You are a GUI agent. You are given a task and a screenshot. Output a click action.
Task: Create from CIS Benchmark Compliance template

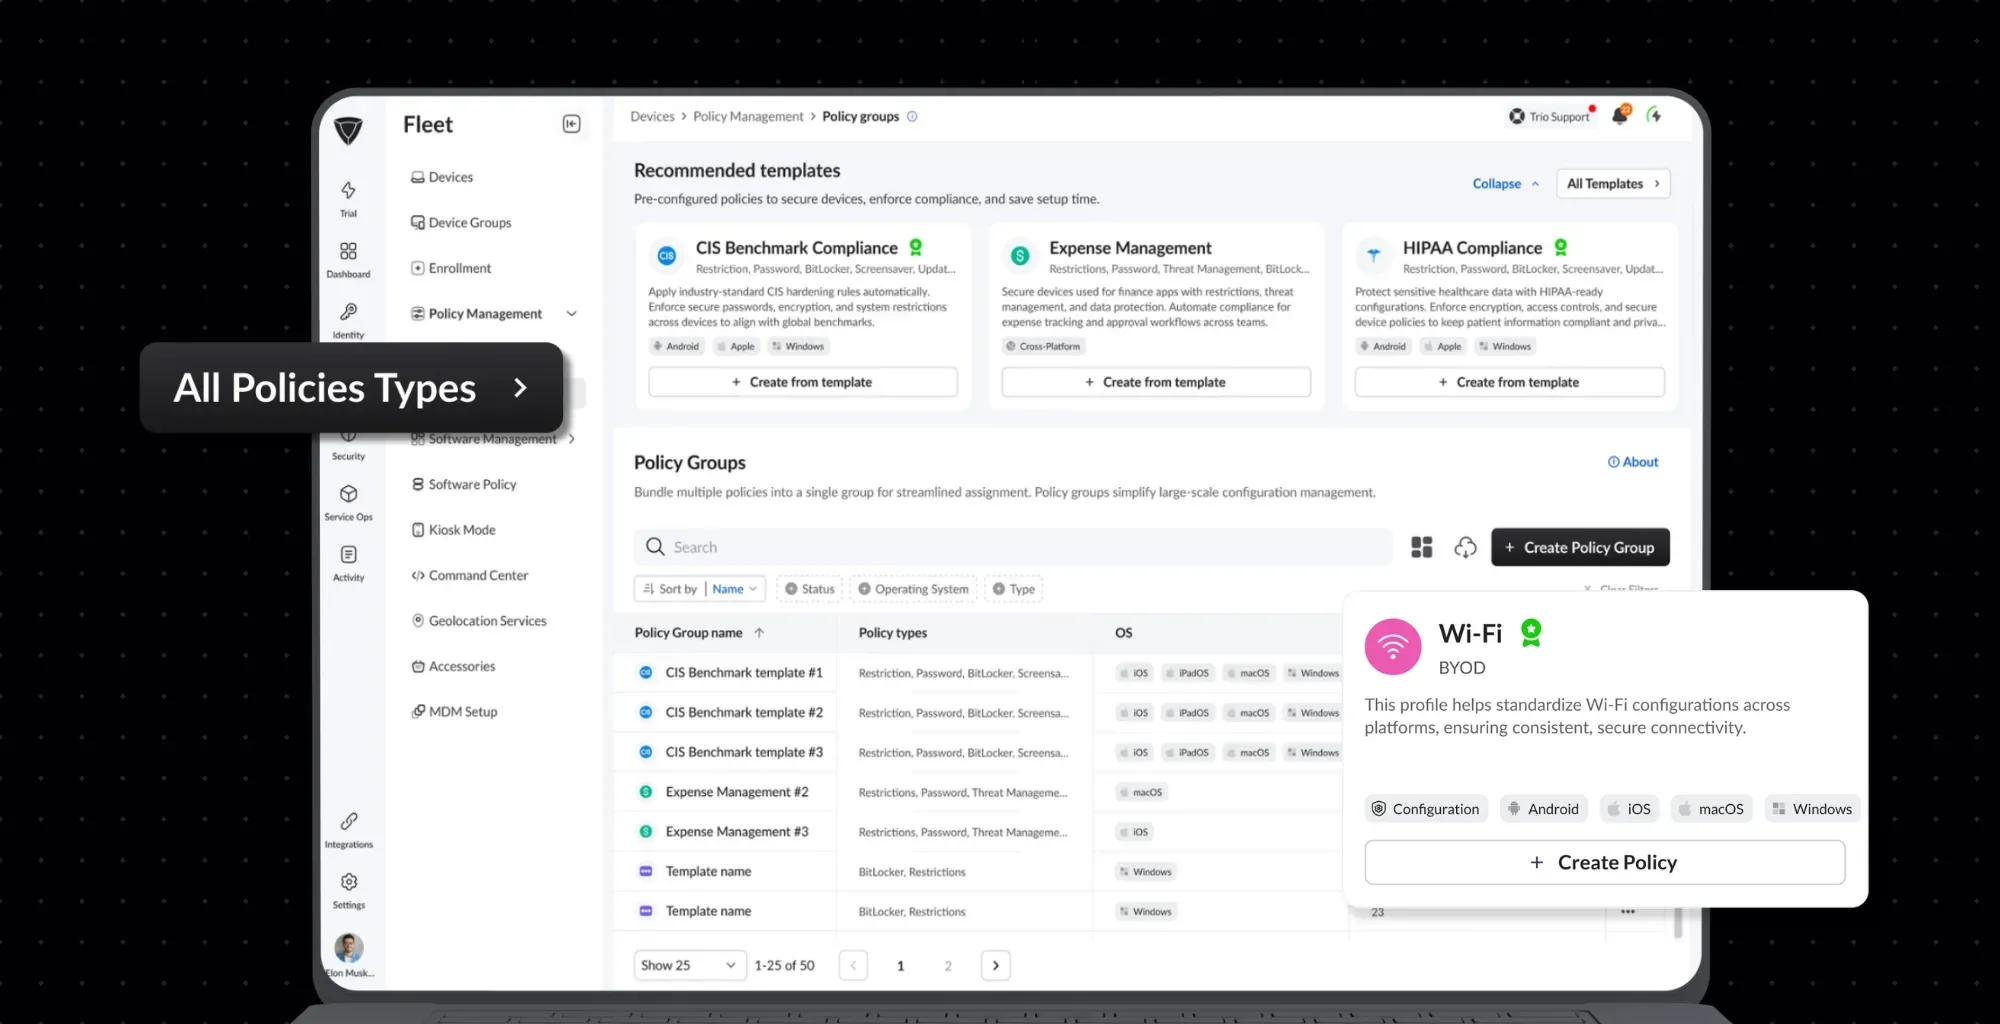pyautogui.click(x=803, y=382)
